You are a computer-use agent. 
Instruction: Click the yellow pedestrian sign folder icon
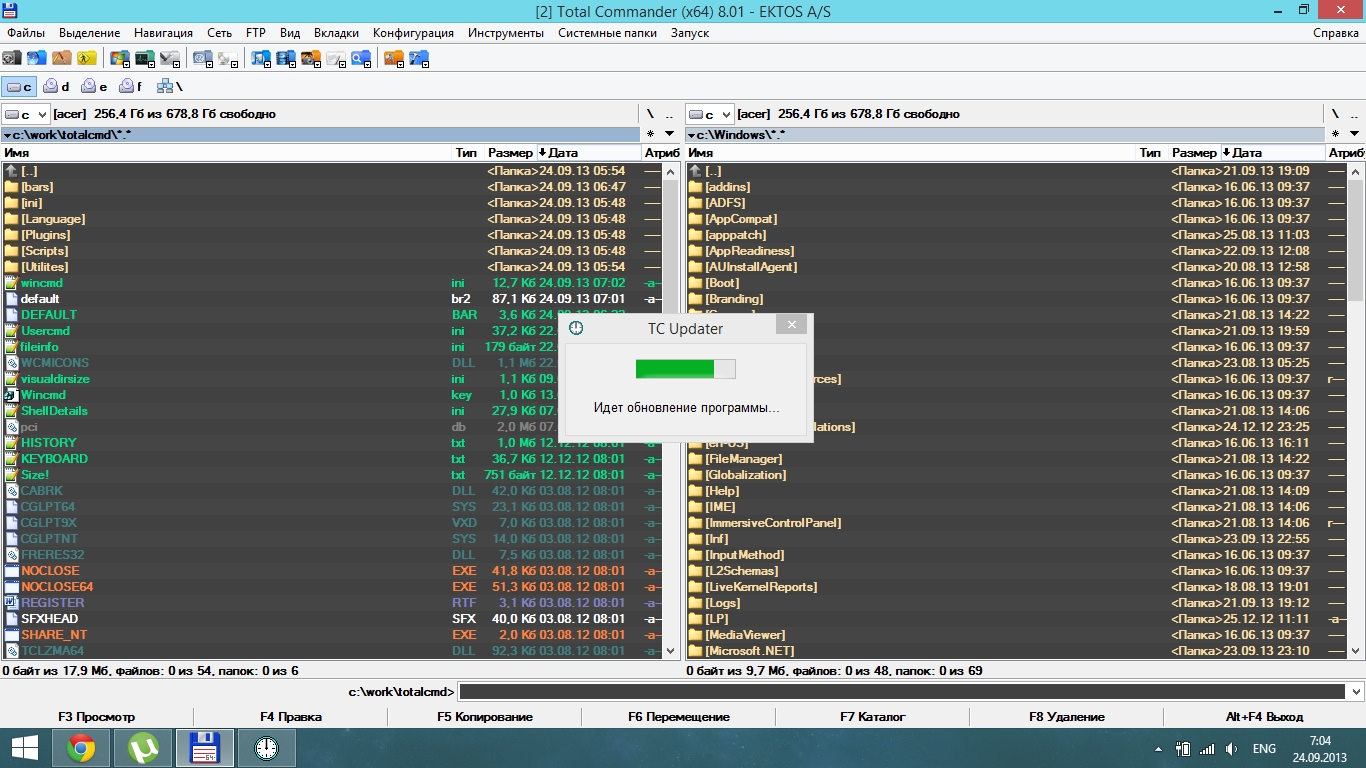(x=87, y=58)
